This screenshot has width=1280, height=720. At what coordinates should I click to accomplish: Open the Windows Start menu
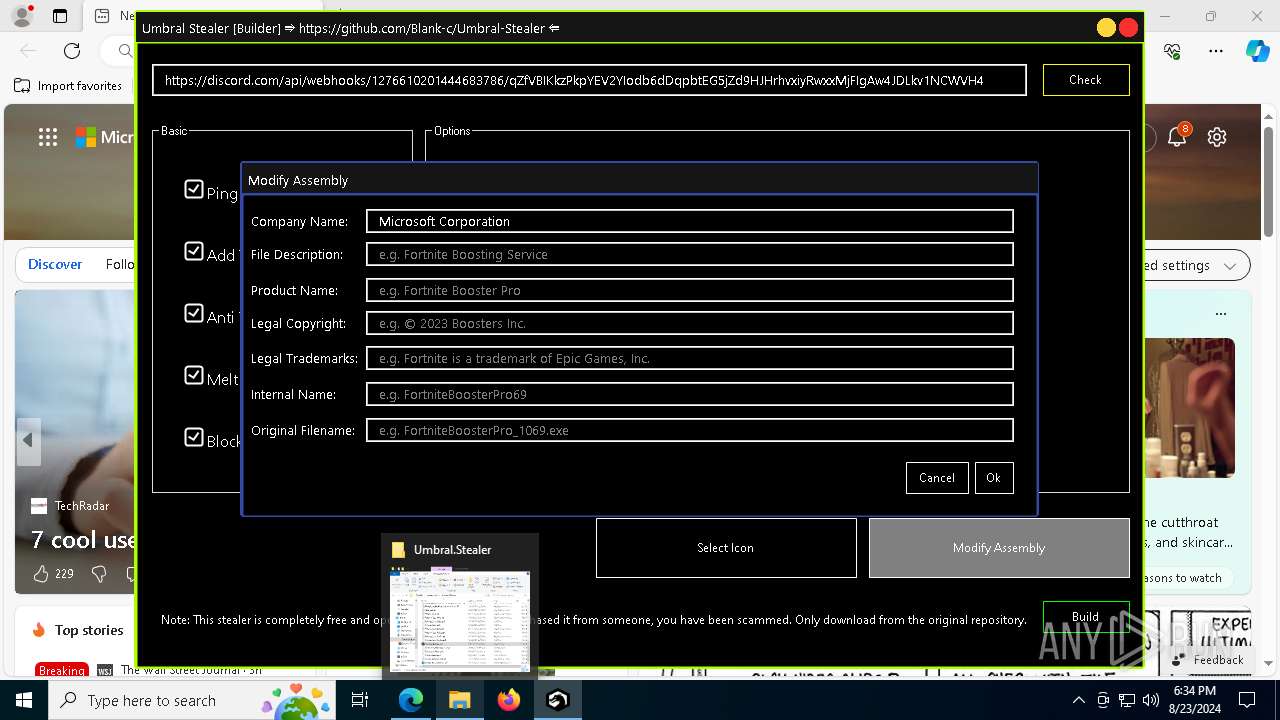[x=24, y=700]
